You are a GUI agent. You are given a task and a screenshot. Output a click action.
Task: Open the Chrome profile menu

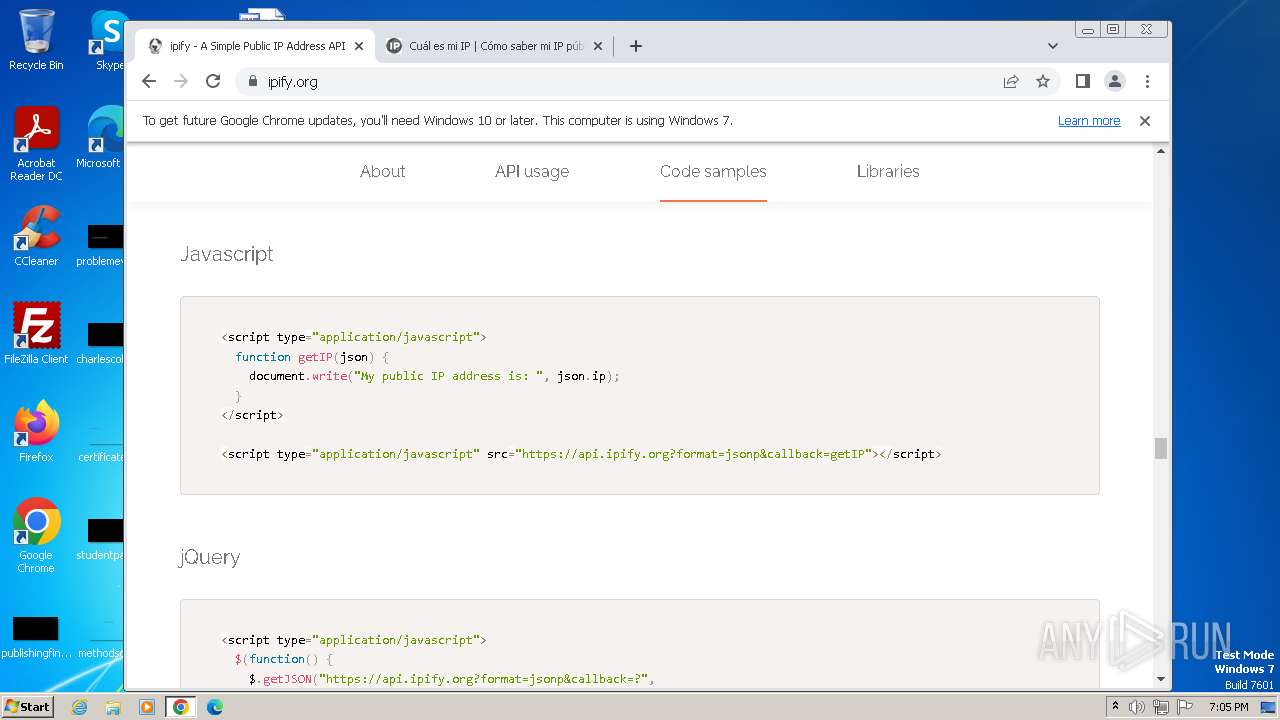[1115, 81]
